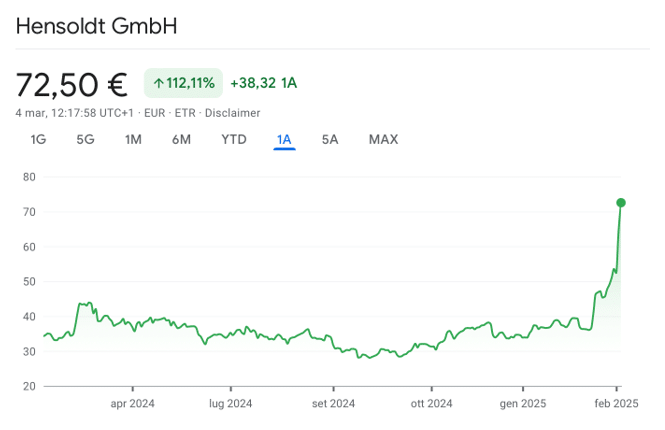Click the feb 2025 axis label
The image size is (665, 430).
click(616, 403)
